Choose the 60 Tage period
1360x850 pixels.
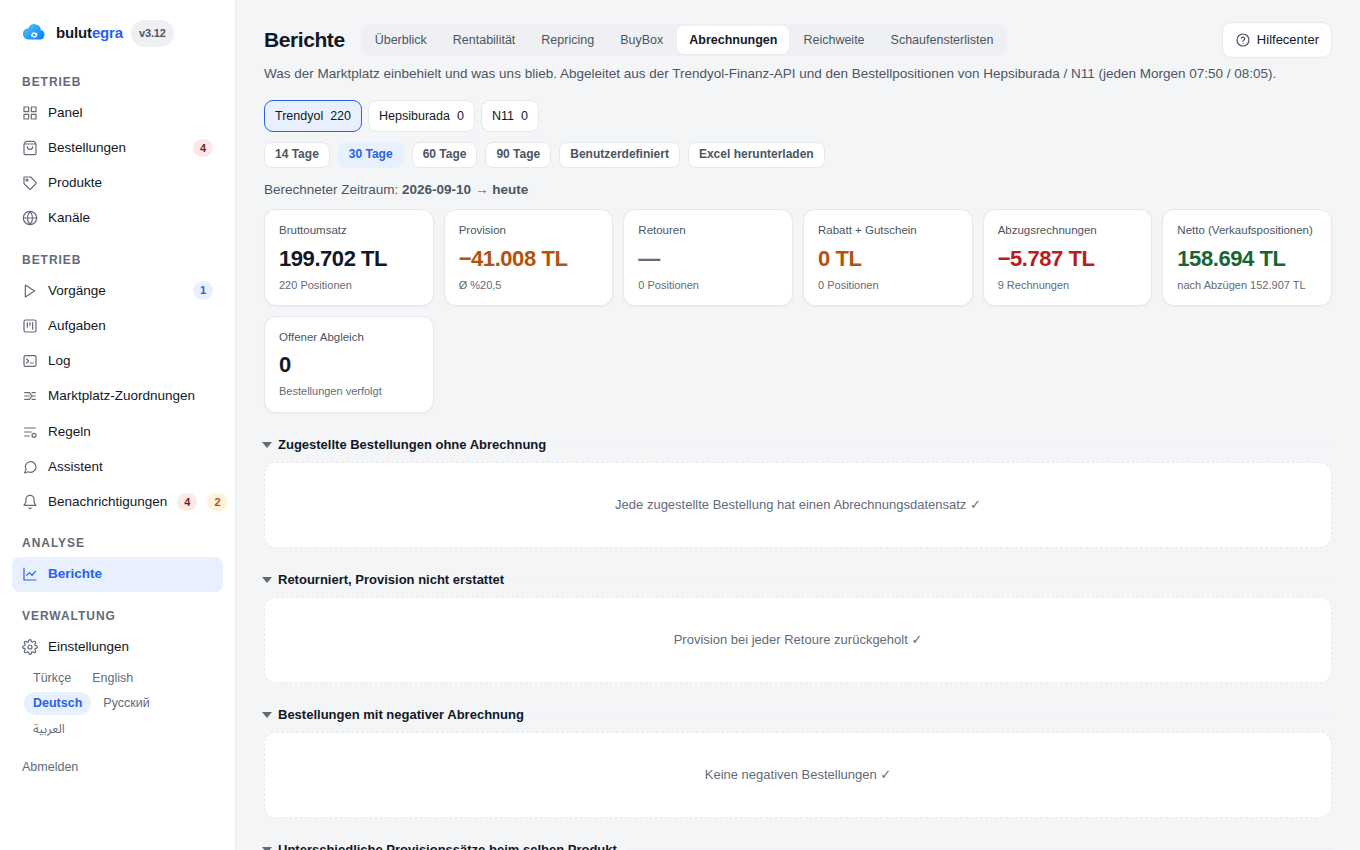[x=445, y=154]
